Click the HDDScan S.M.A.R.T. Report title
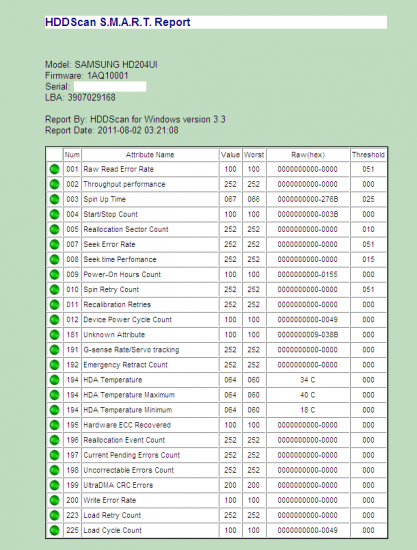Image resolution: width=417 pixels, height=550 pixels. point(118,22)
